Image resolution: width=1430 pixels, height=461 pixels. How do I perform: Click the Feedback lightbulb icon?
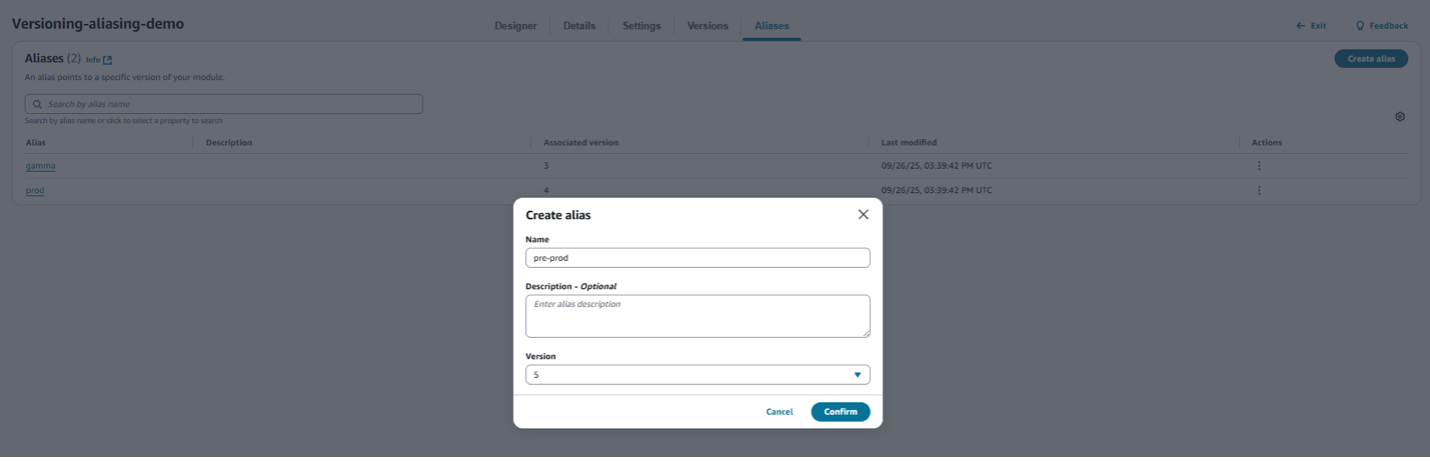click(1360, 26)
